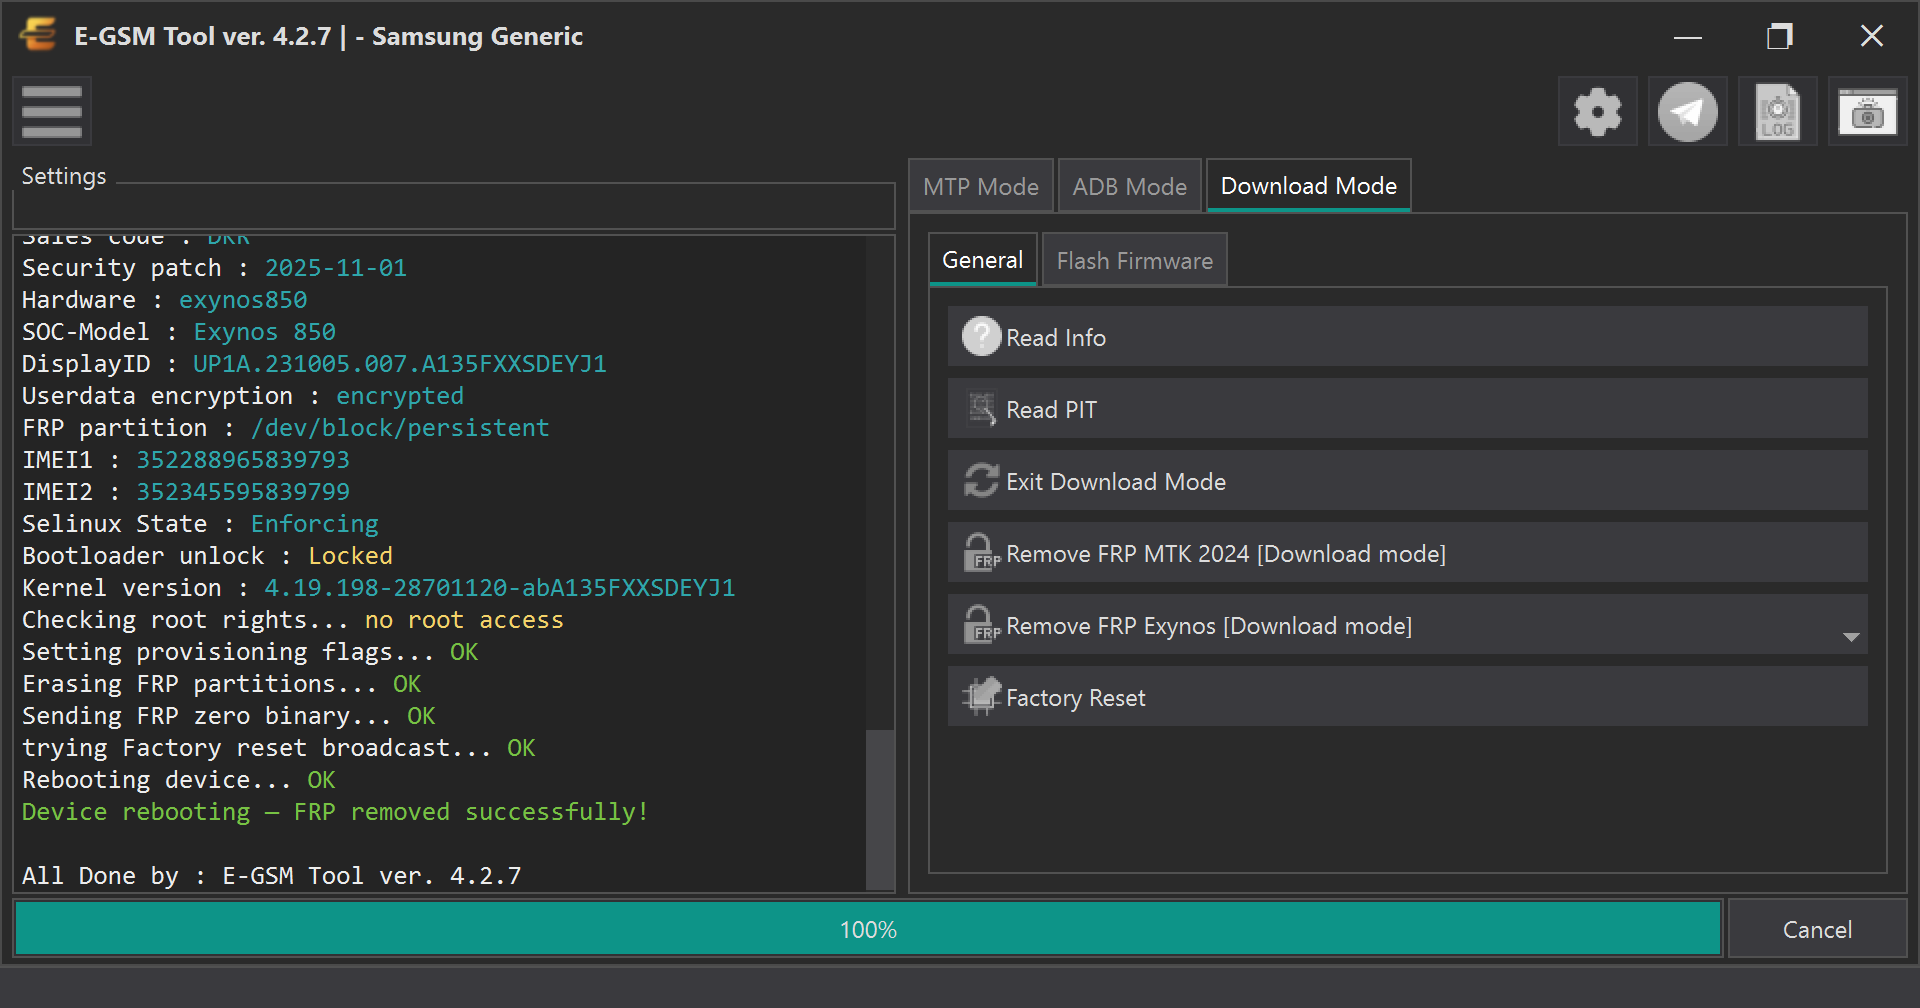Click Remove FRP Exynos button
This screenshot has height=1008, width=1920.
click(x=1408, y=625)
